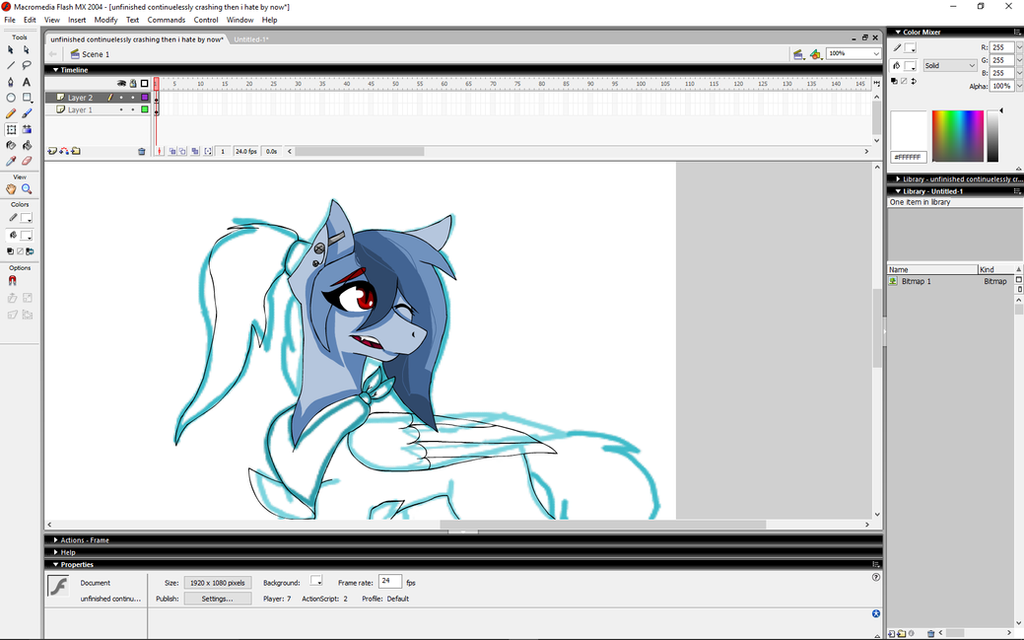The image size is (1024, 640).
Task: Toggle show all layers as outlines
Action: [x=144, y=84]
